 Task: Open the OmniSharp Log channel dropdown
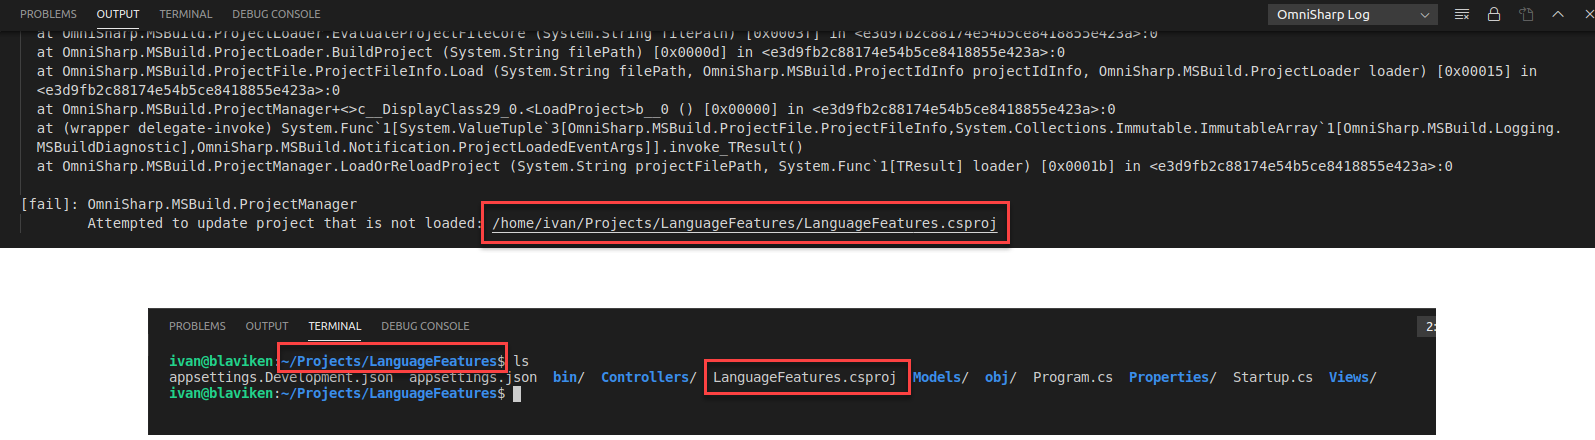click(1353, 14)
